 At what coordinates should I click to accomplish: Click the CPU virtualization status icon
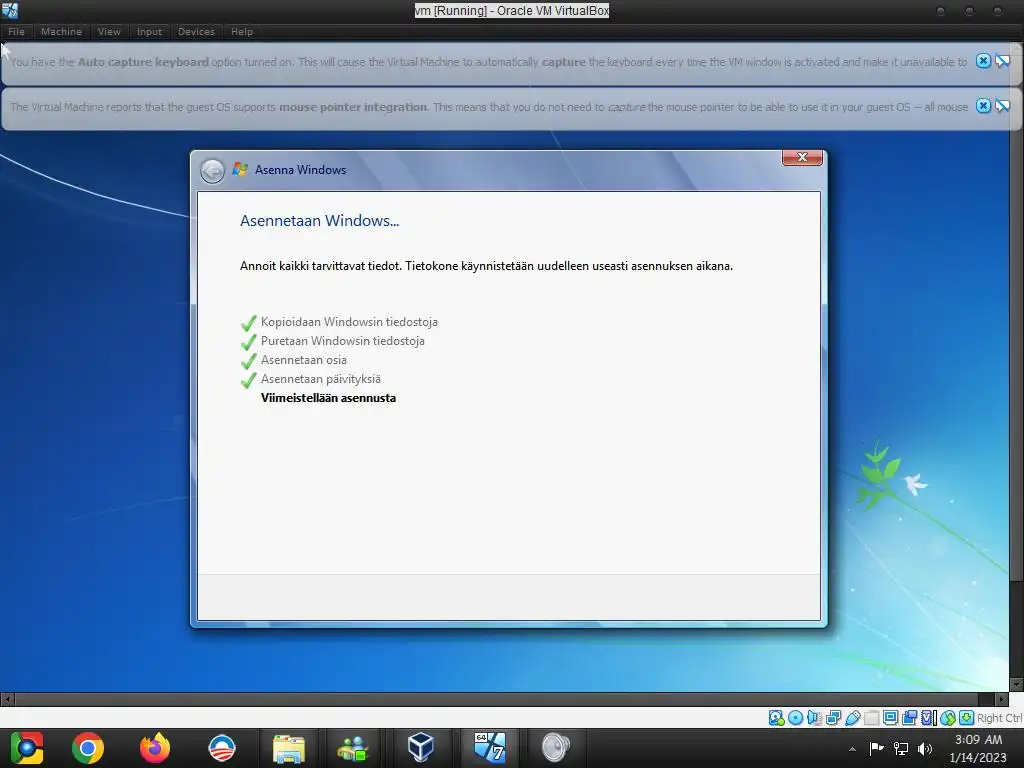[x=929, y=718]
